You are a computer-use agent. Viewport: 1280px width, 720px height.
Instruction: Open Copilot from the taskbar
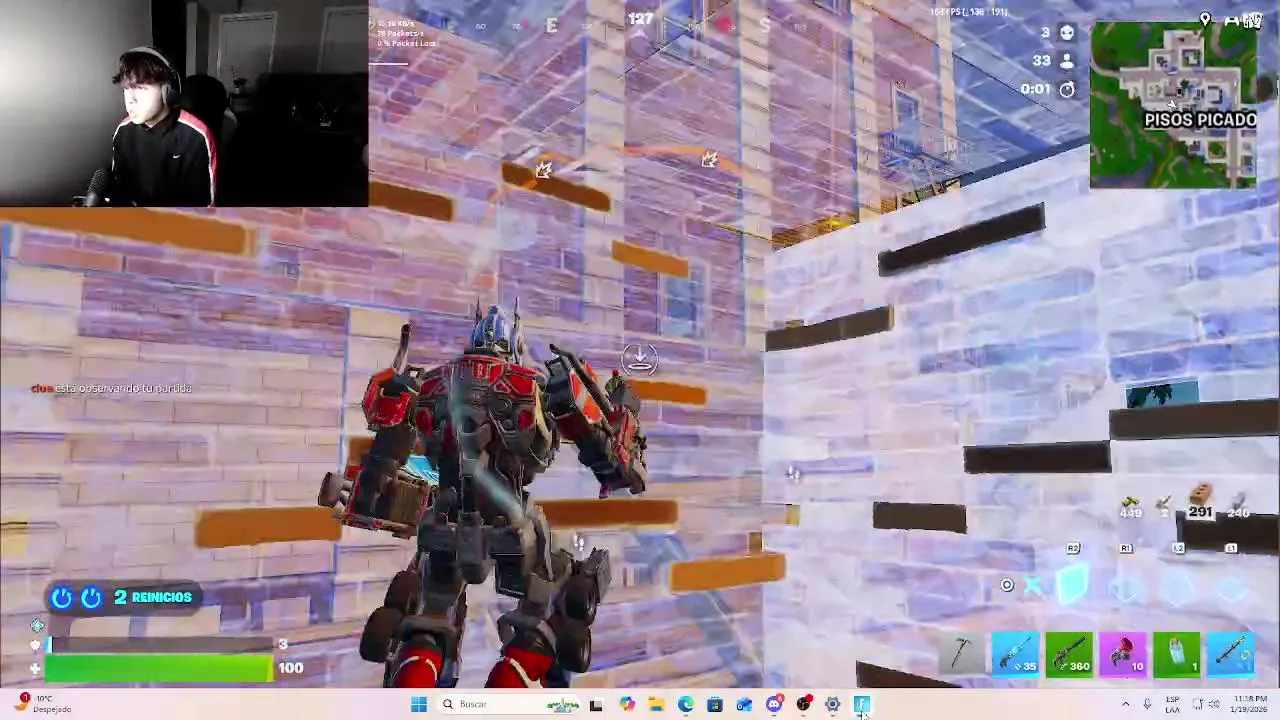(x=627, y=704)
